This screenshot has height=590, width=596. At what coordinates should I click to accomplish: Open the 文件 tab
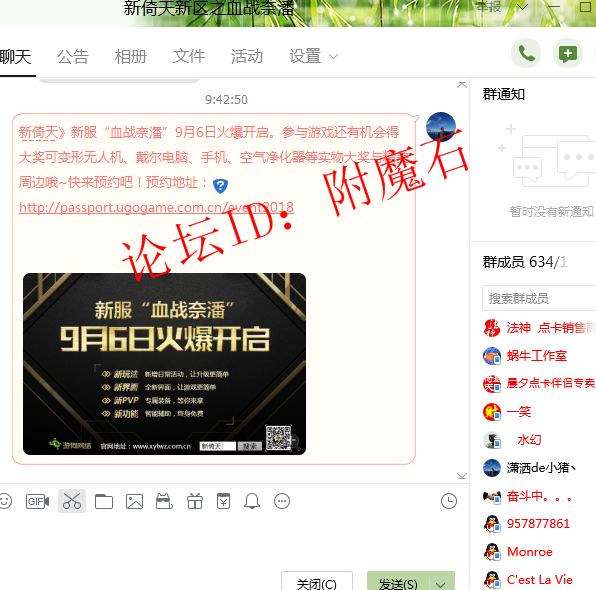[x=189, y=57]
